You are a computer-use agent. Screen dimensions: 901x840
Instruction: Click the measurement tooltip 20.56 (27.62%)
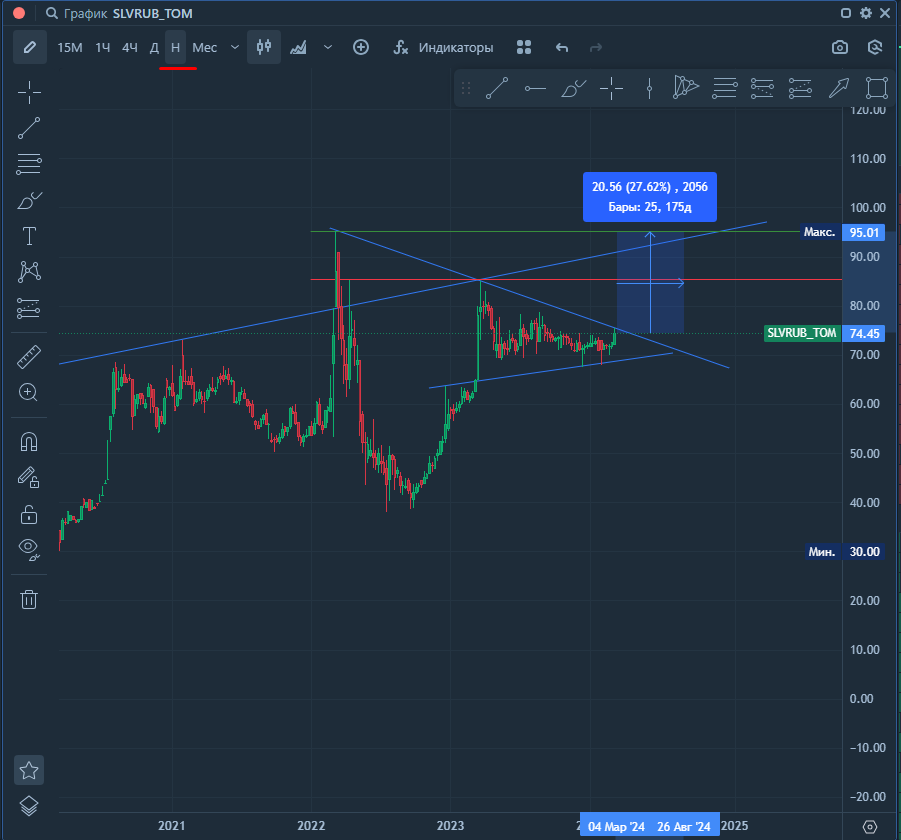click(x=650, y=196)
